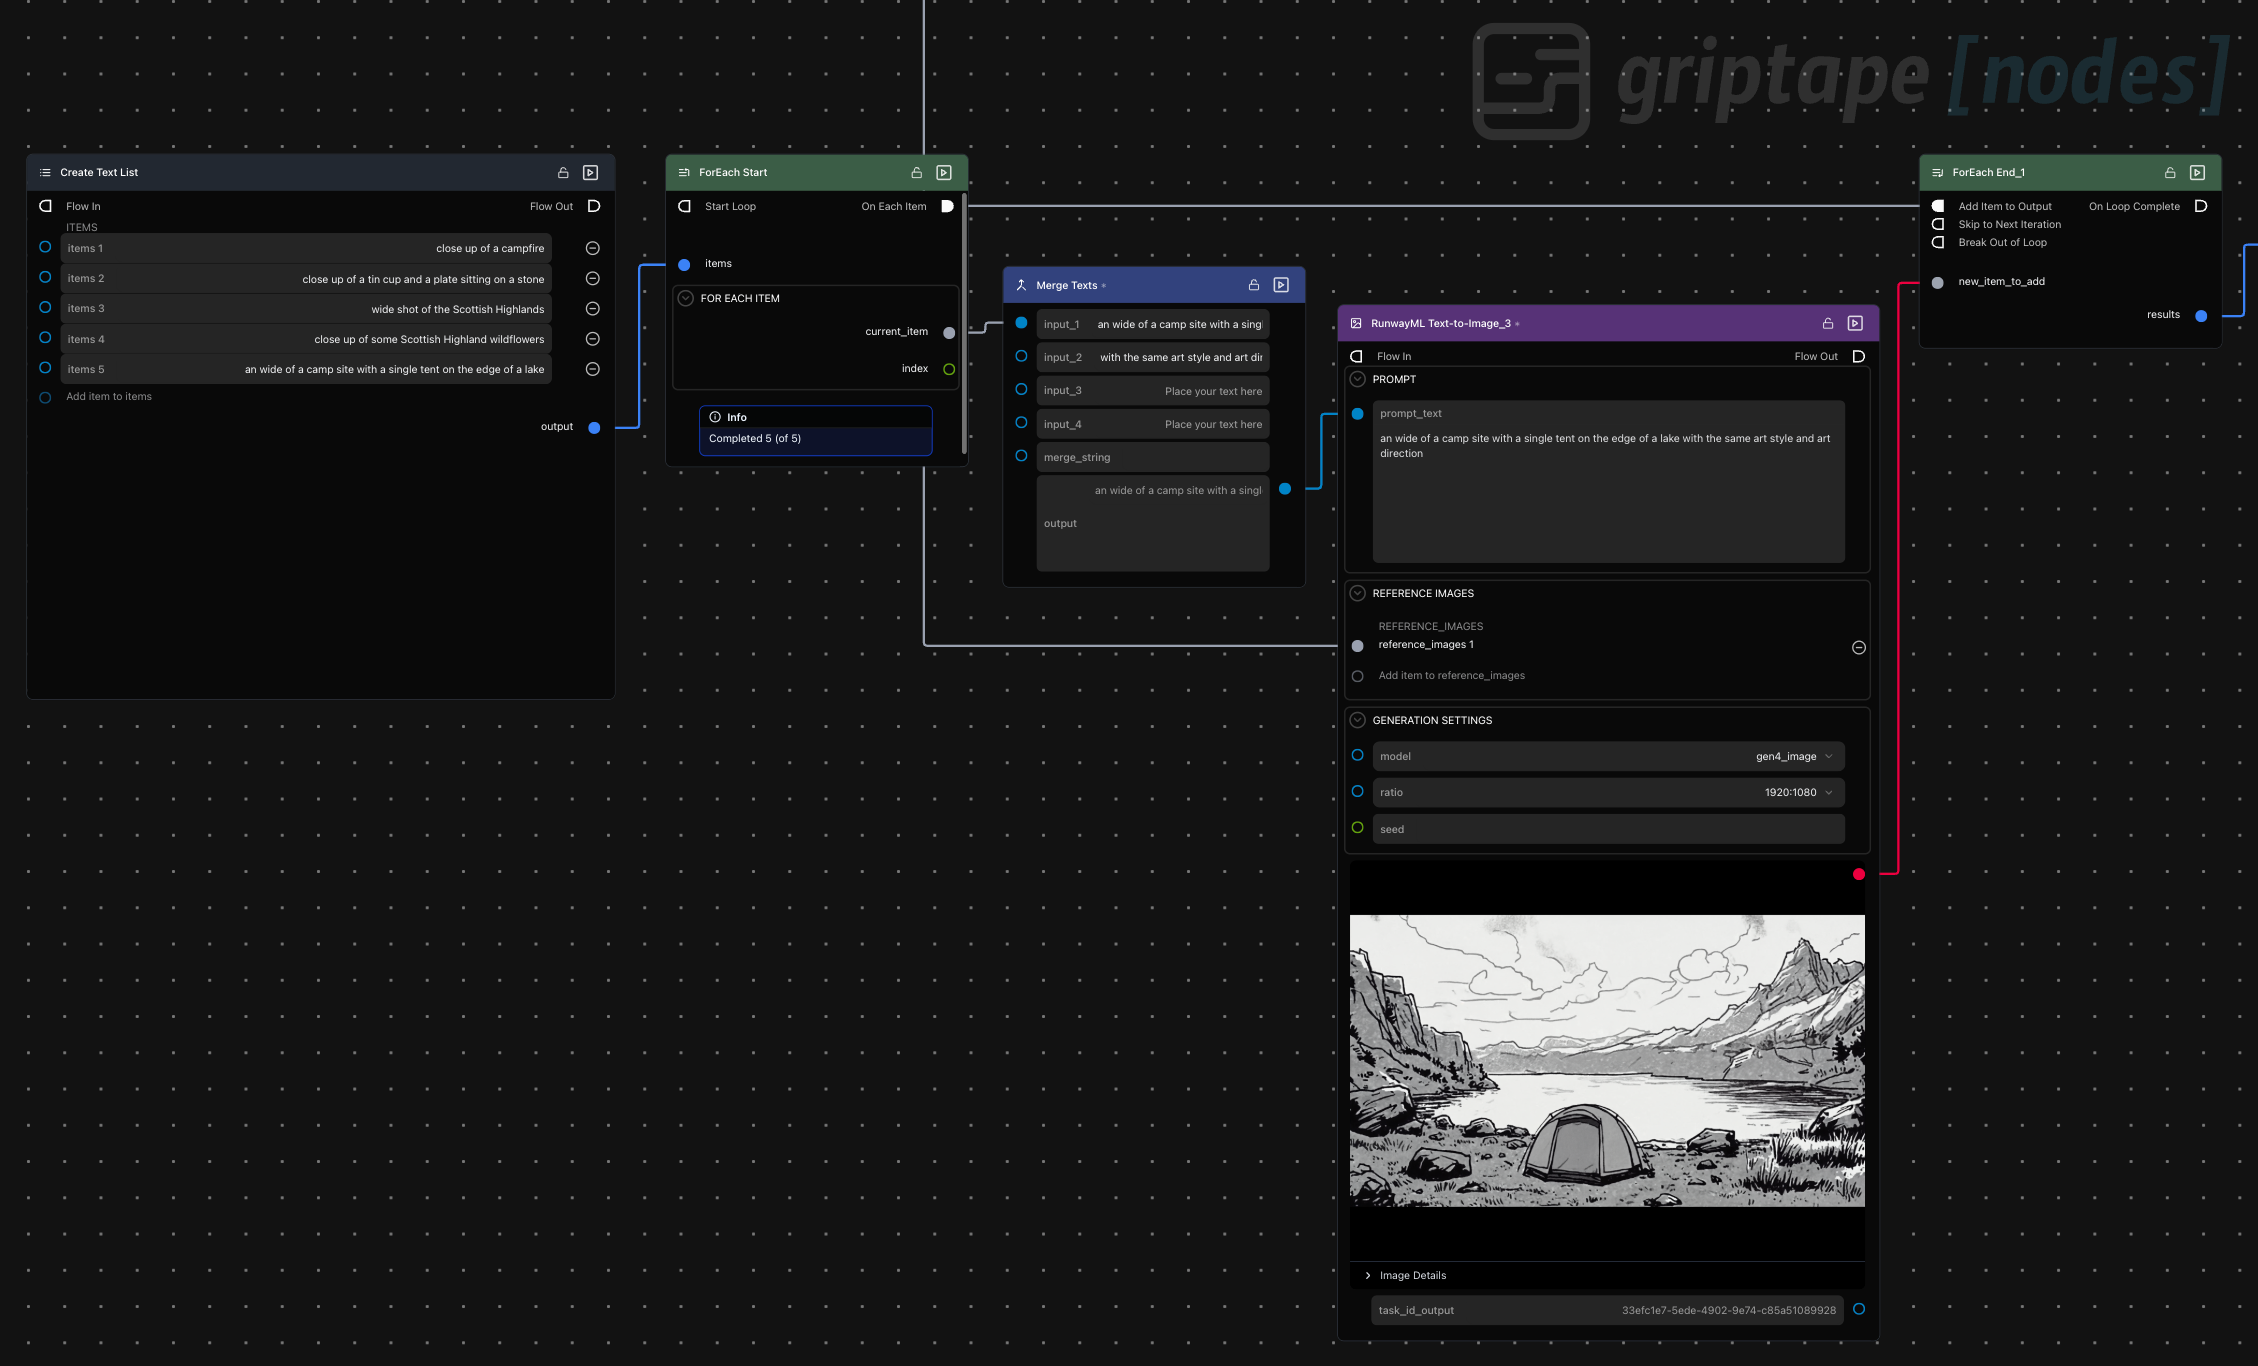This screenshot has width=2258, height=1366.
Task: Click the current_item output port
Action: pyautogui.click(x=949, y=332)
